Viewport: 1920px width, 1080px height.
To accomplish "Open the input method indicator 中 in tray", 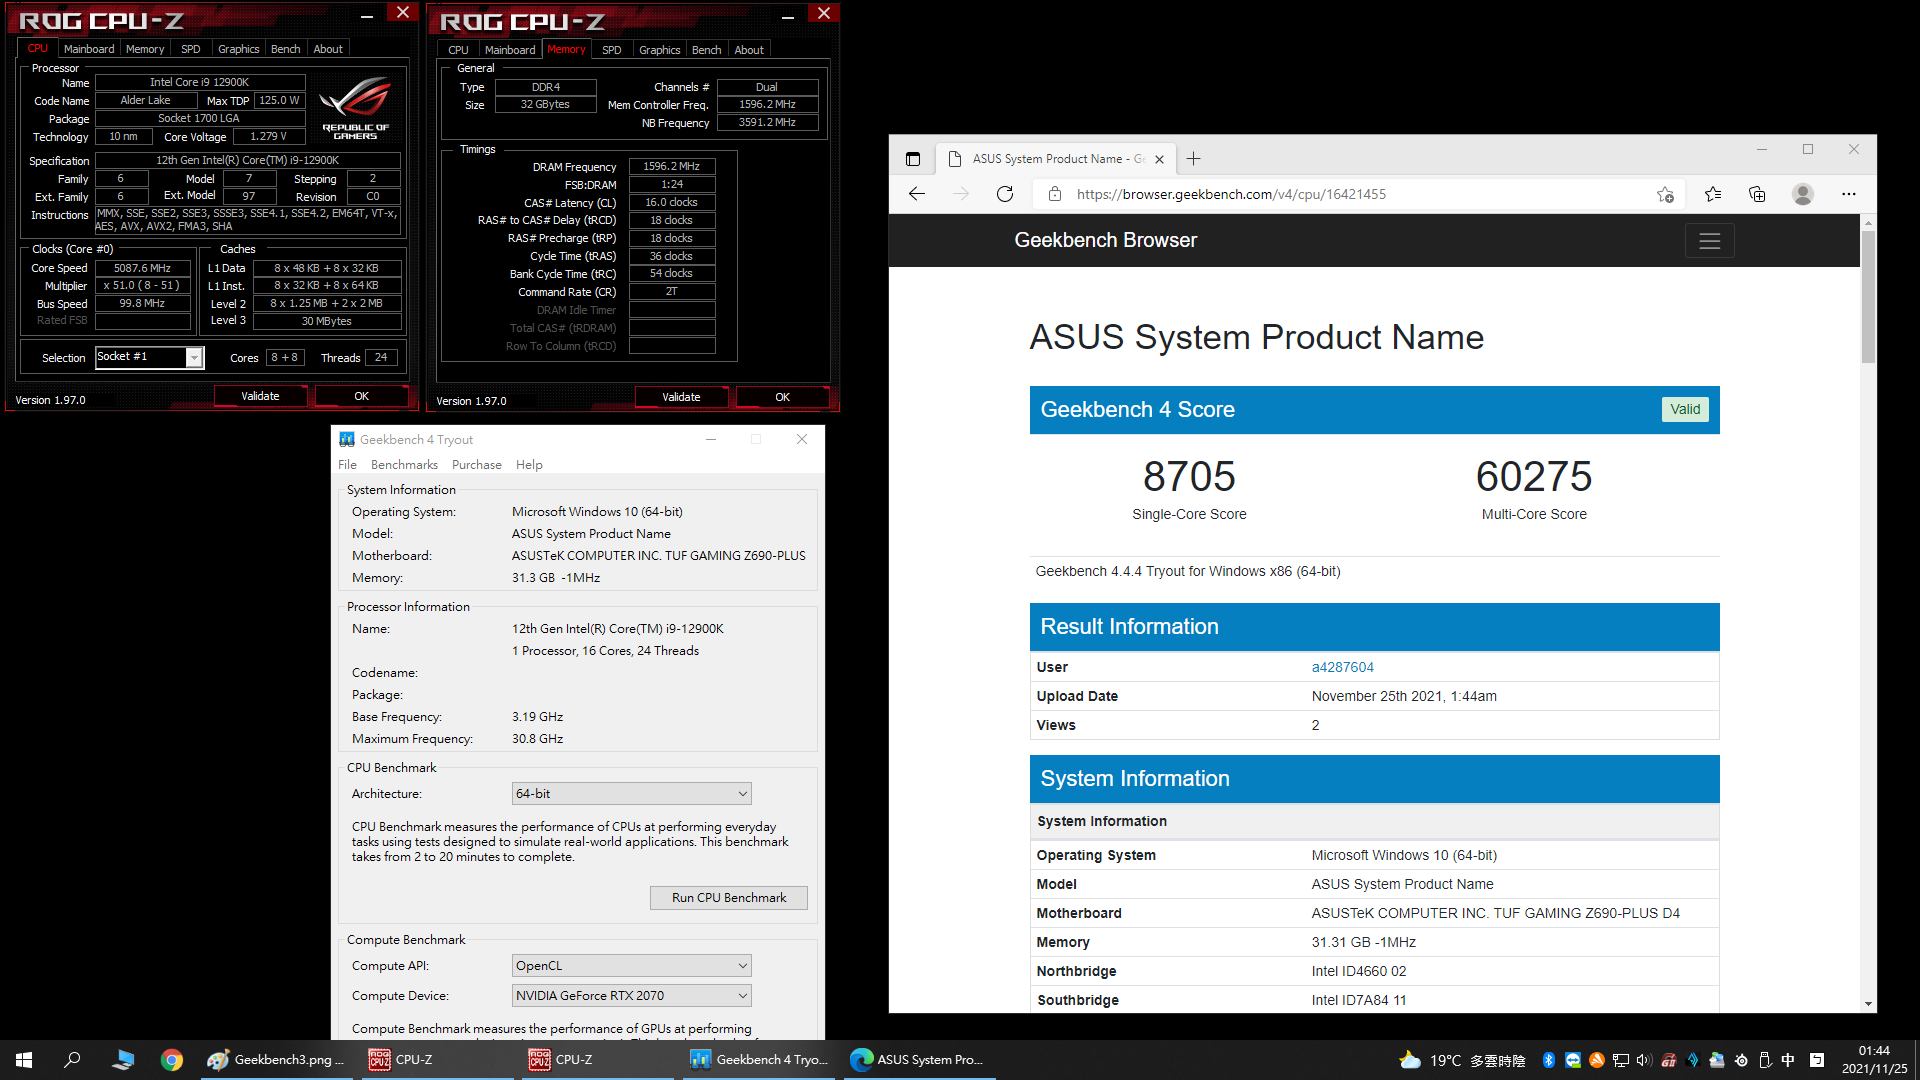I will point(1789,1060).
